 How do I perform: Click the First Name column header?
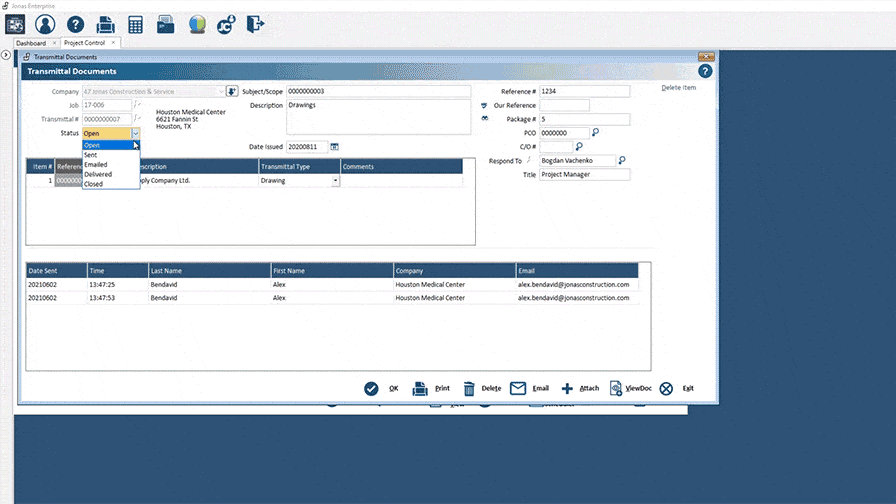tap(332, 270)
